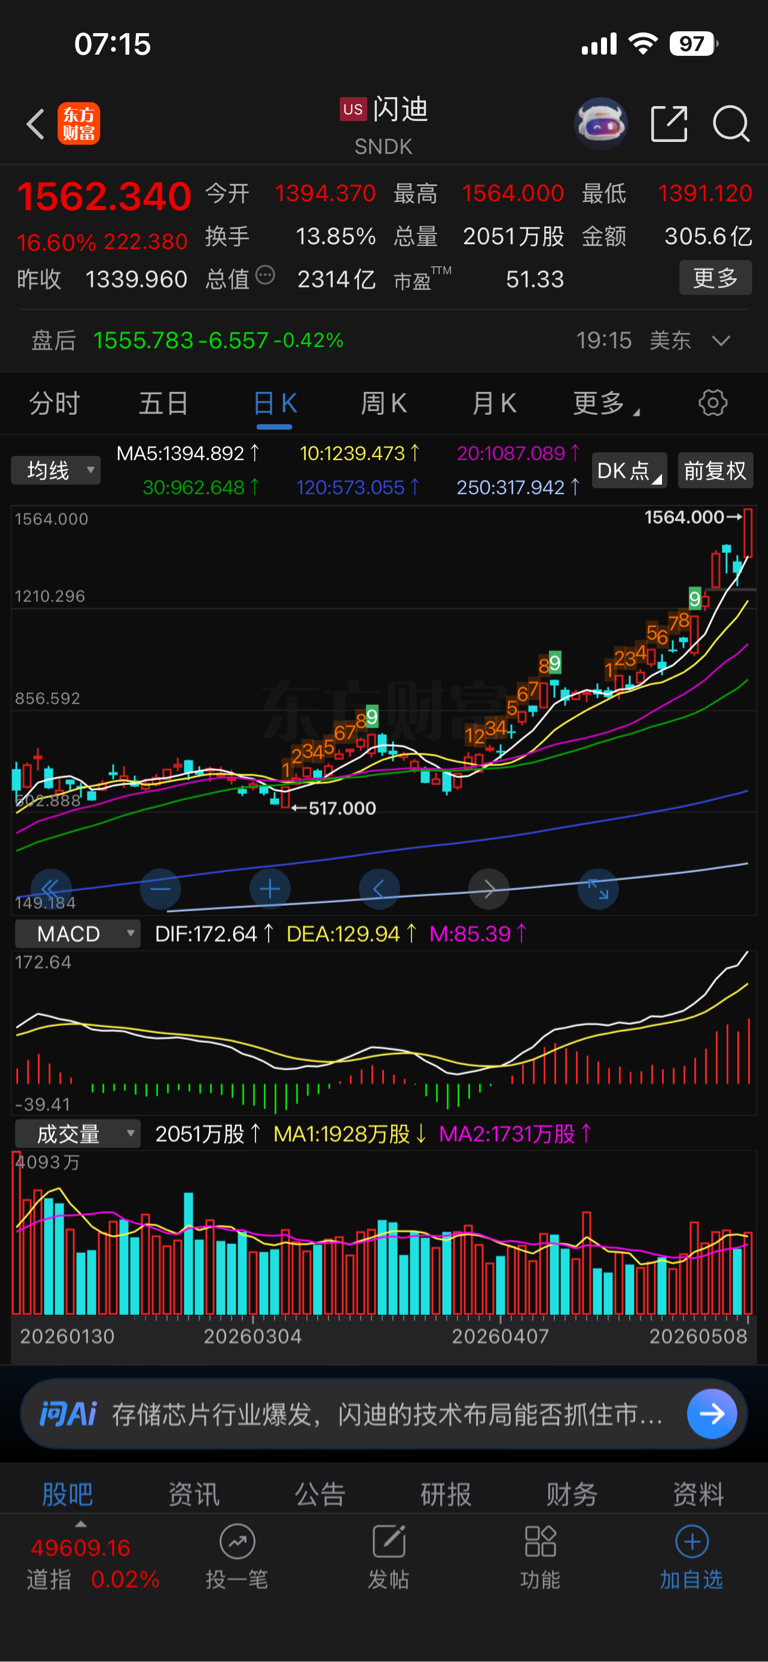The height and width of the screenshot is (1662, 768).
Task: Tap the AI suggested question text
Action: click(x=387, y=1414)
